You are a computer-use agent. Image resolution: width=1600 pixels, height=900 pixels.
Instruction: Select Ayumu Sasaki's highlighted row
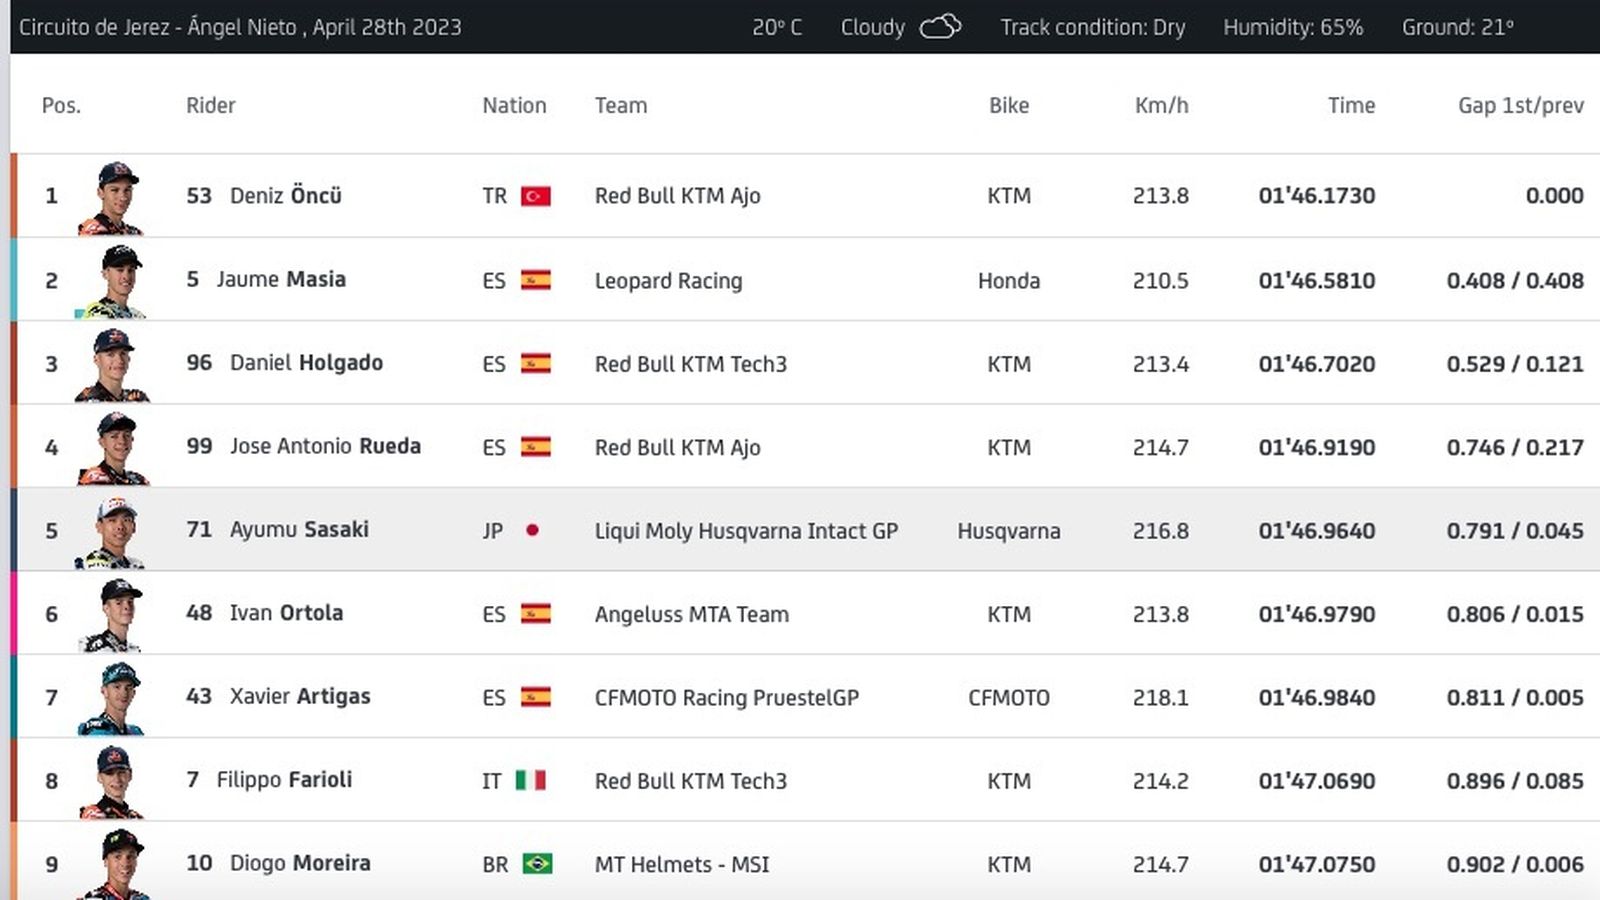click(800, 530)
